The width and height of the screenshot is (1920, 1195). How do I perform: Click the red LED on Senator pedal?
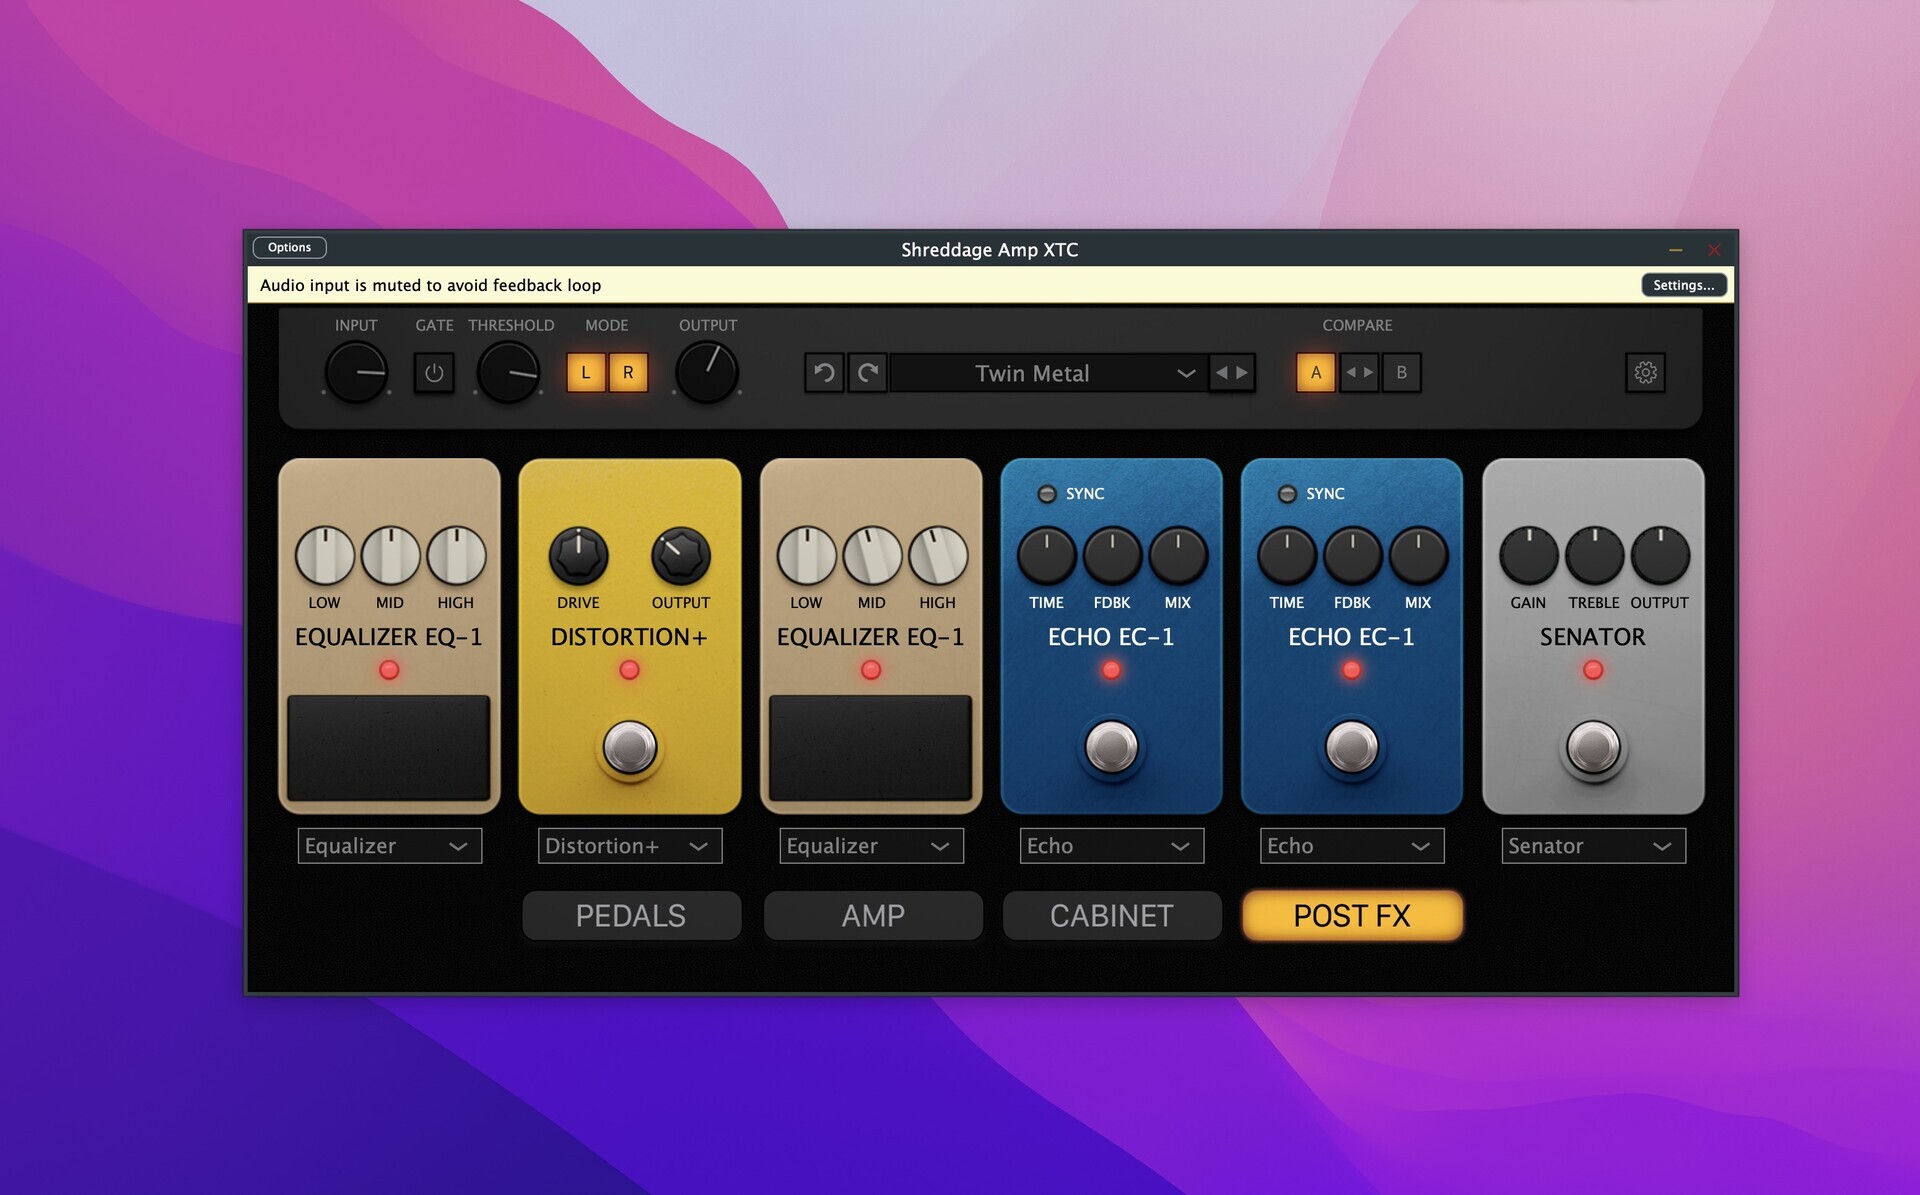pos(1594,670)
